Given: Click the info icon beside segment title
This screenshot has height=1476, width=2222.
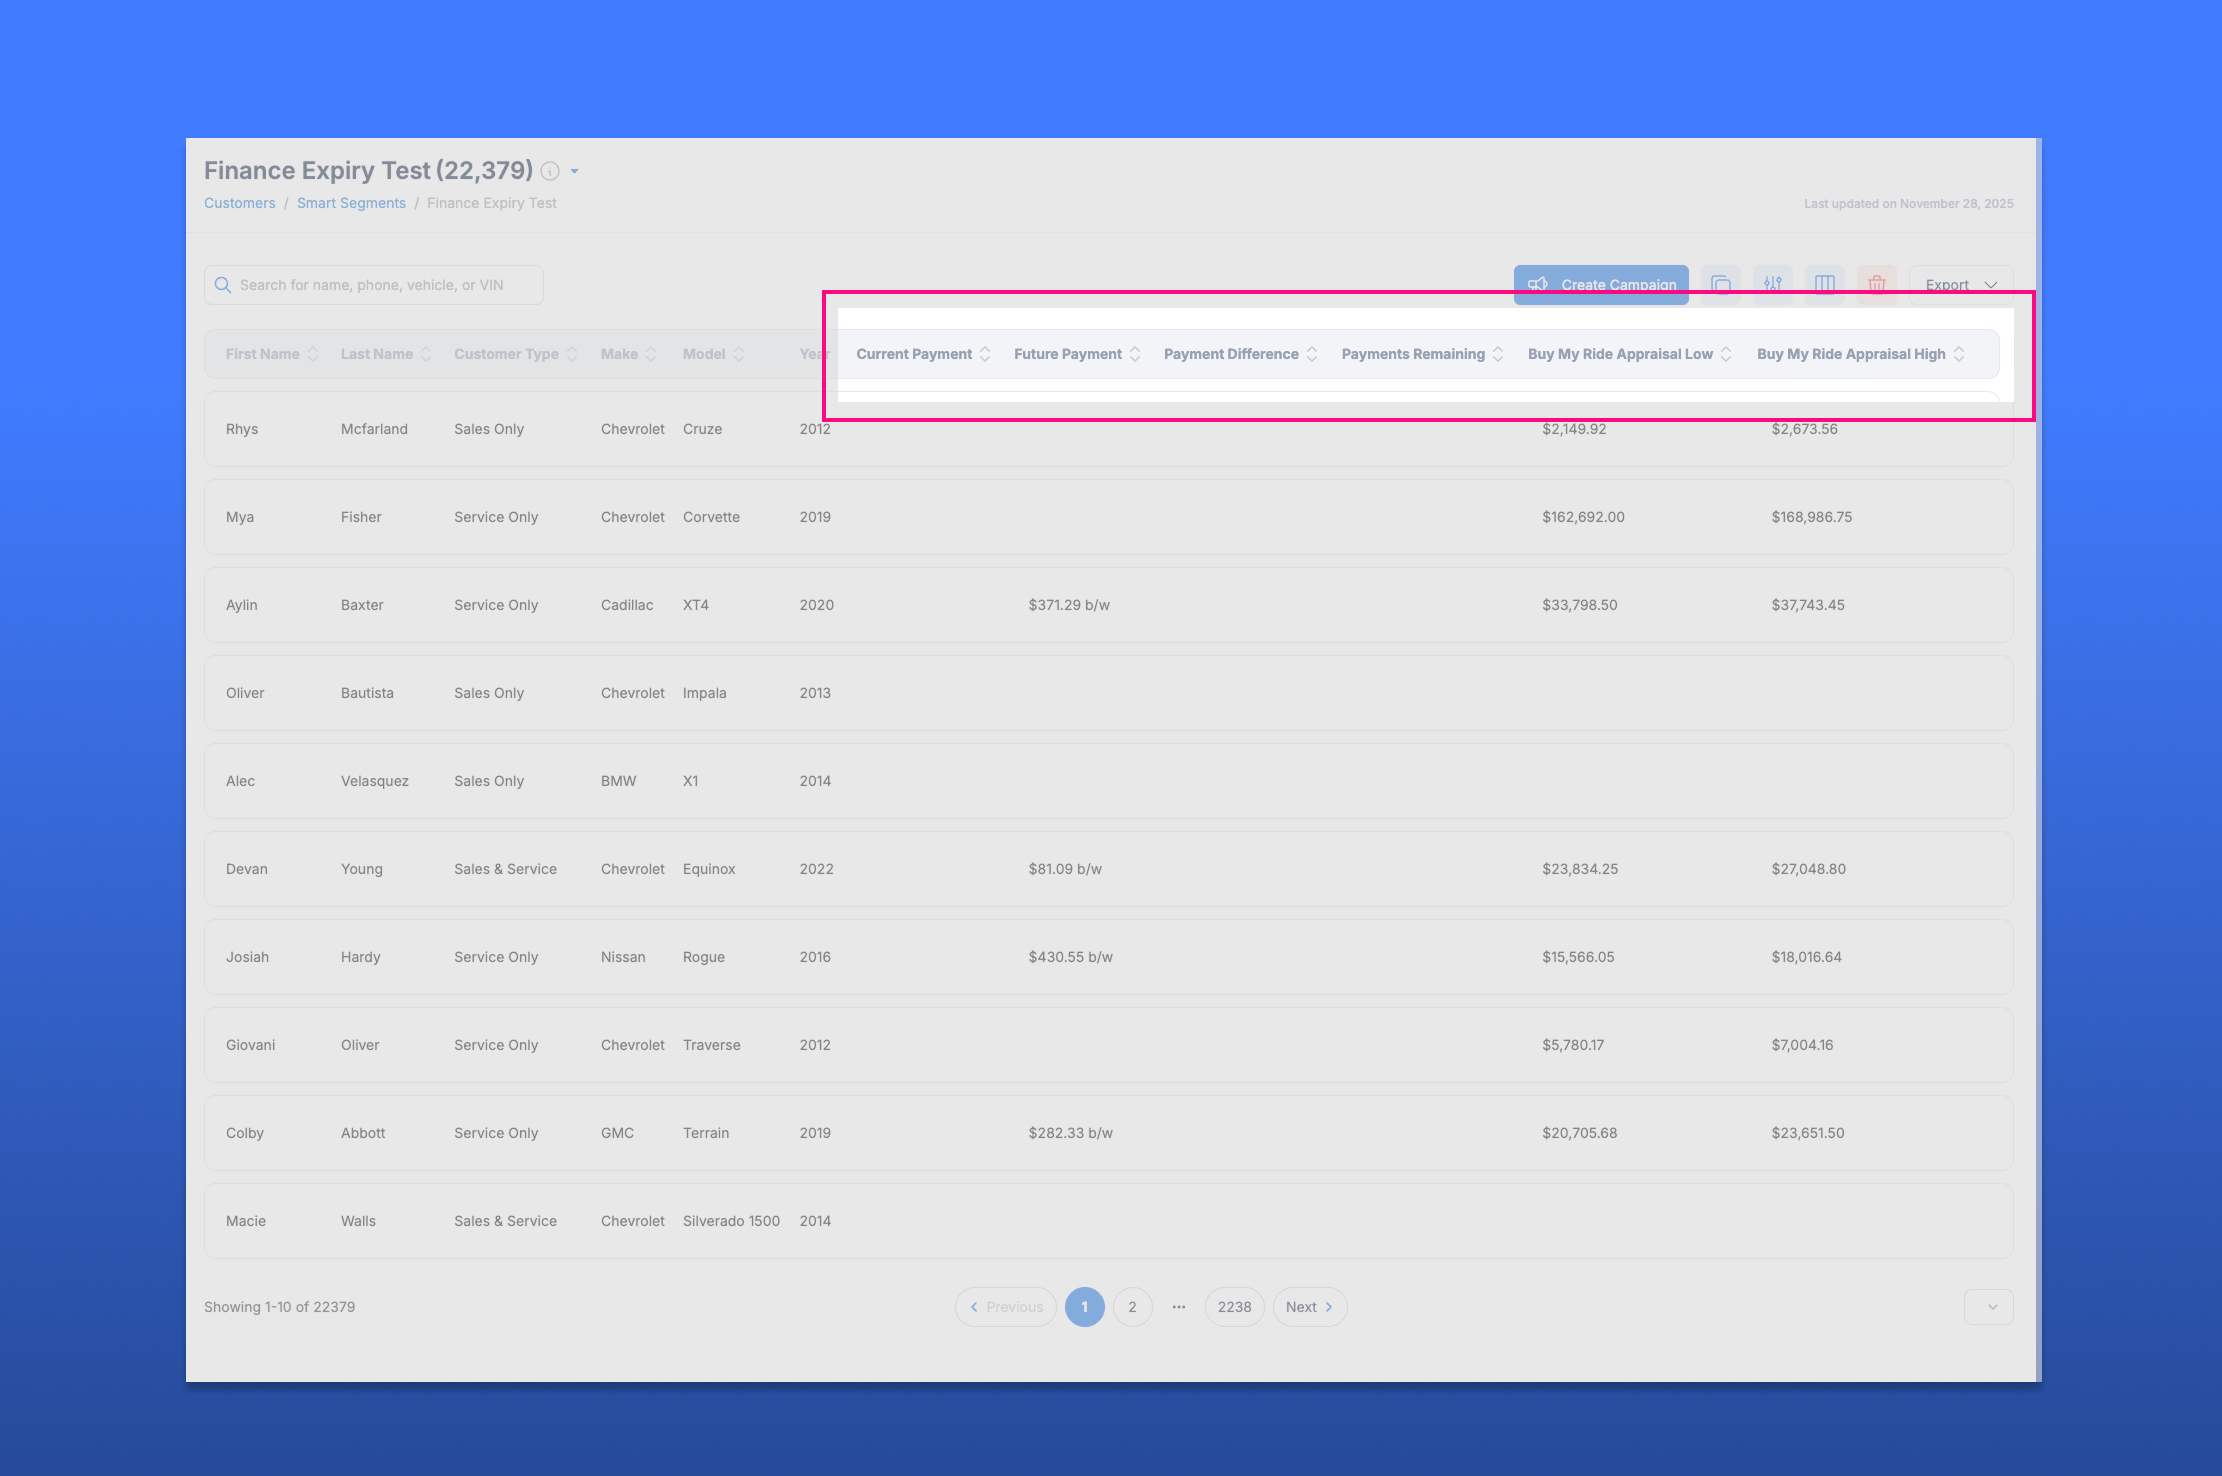Looking at the screenshot, I should pos(550,171).
